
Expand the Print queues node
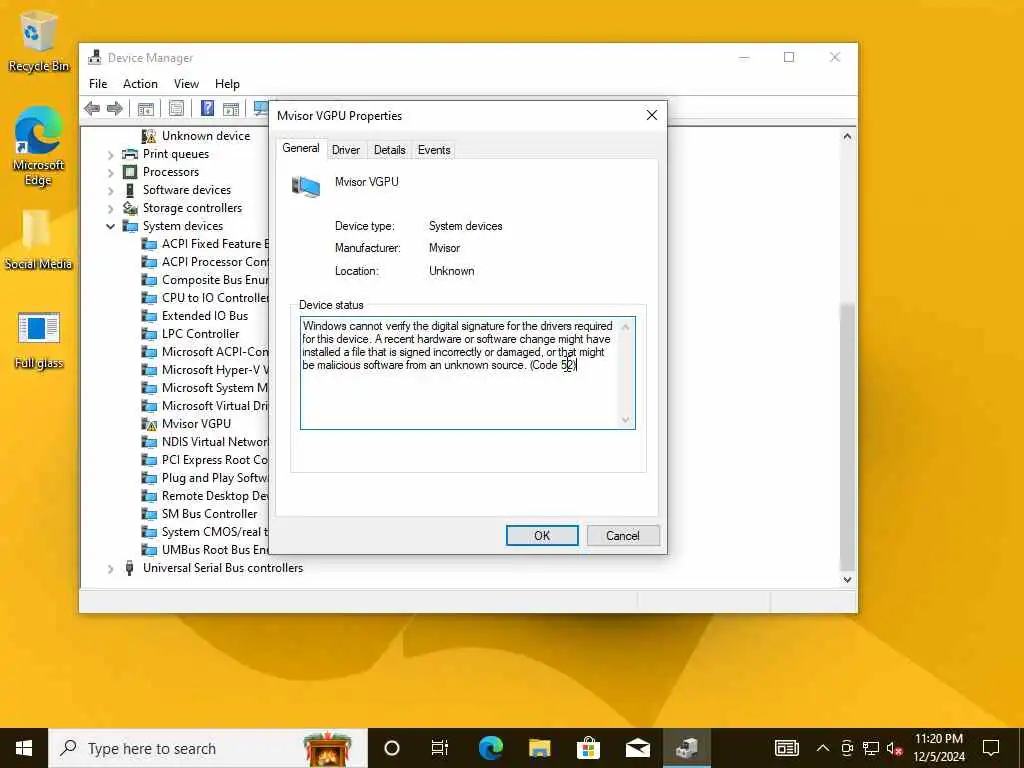pyautogui.click(x=110, y=155)
